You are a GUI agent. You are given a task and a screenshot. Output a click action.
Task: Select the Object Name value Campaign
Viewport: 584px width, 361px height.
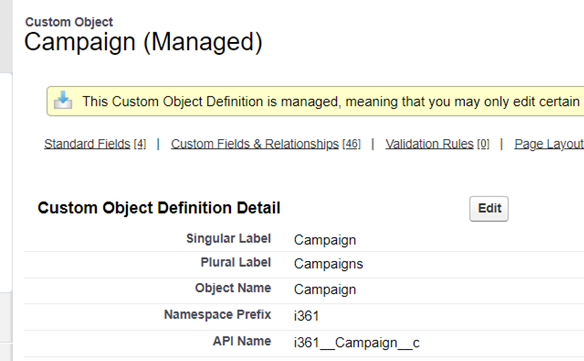pyautogui.click(x=325, y=290)
